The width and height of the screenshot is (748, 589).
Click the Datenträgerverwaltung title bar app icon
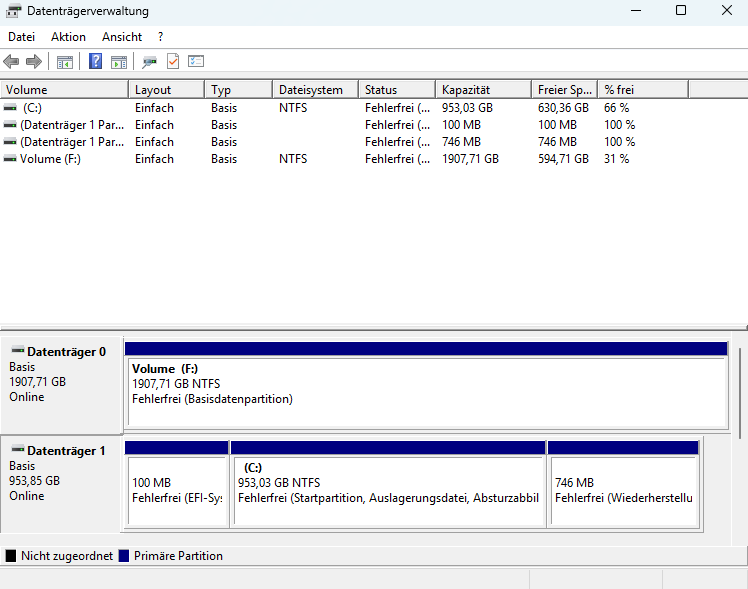pos(13,10)
